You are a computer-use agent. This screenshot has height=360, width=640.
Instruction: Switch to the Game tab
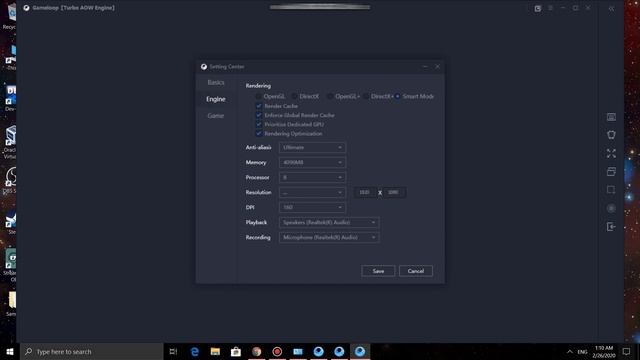point(216,116)
